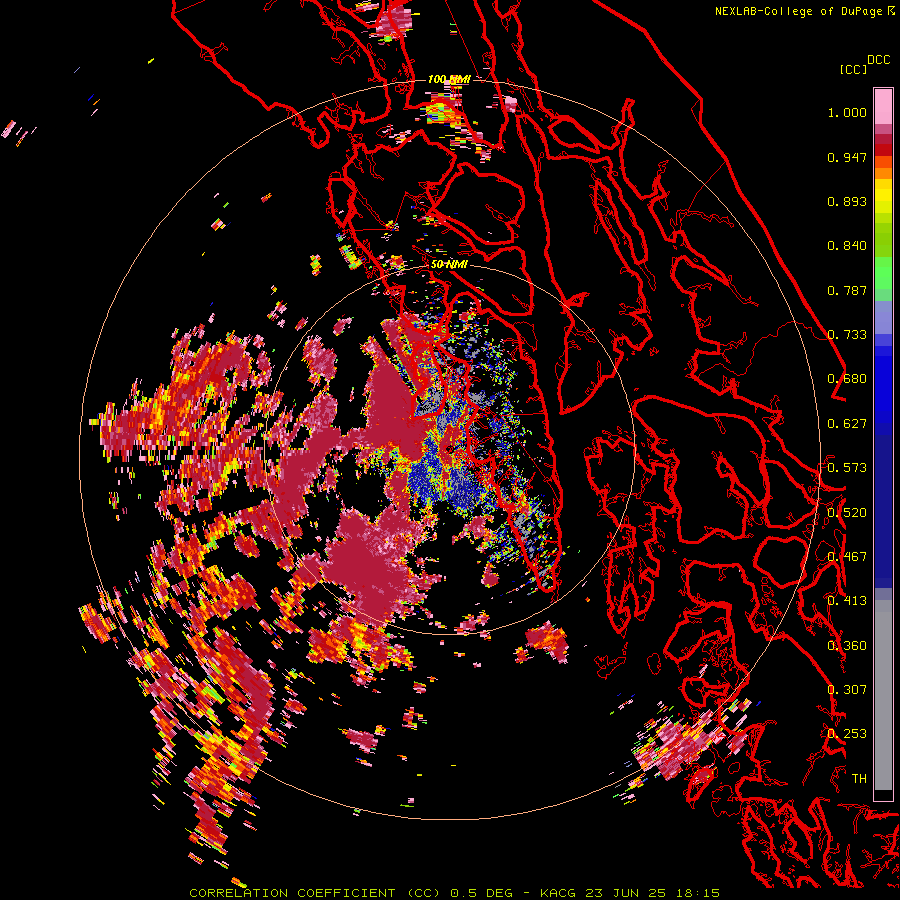Click the 0.680 color scale value
Viewport: 900px width, 900px height.
pyautogui.click(x=847, y=379)
